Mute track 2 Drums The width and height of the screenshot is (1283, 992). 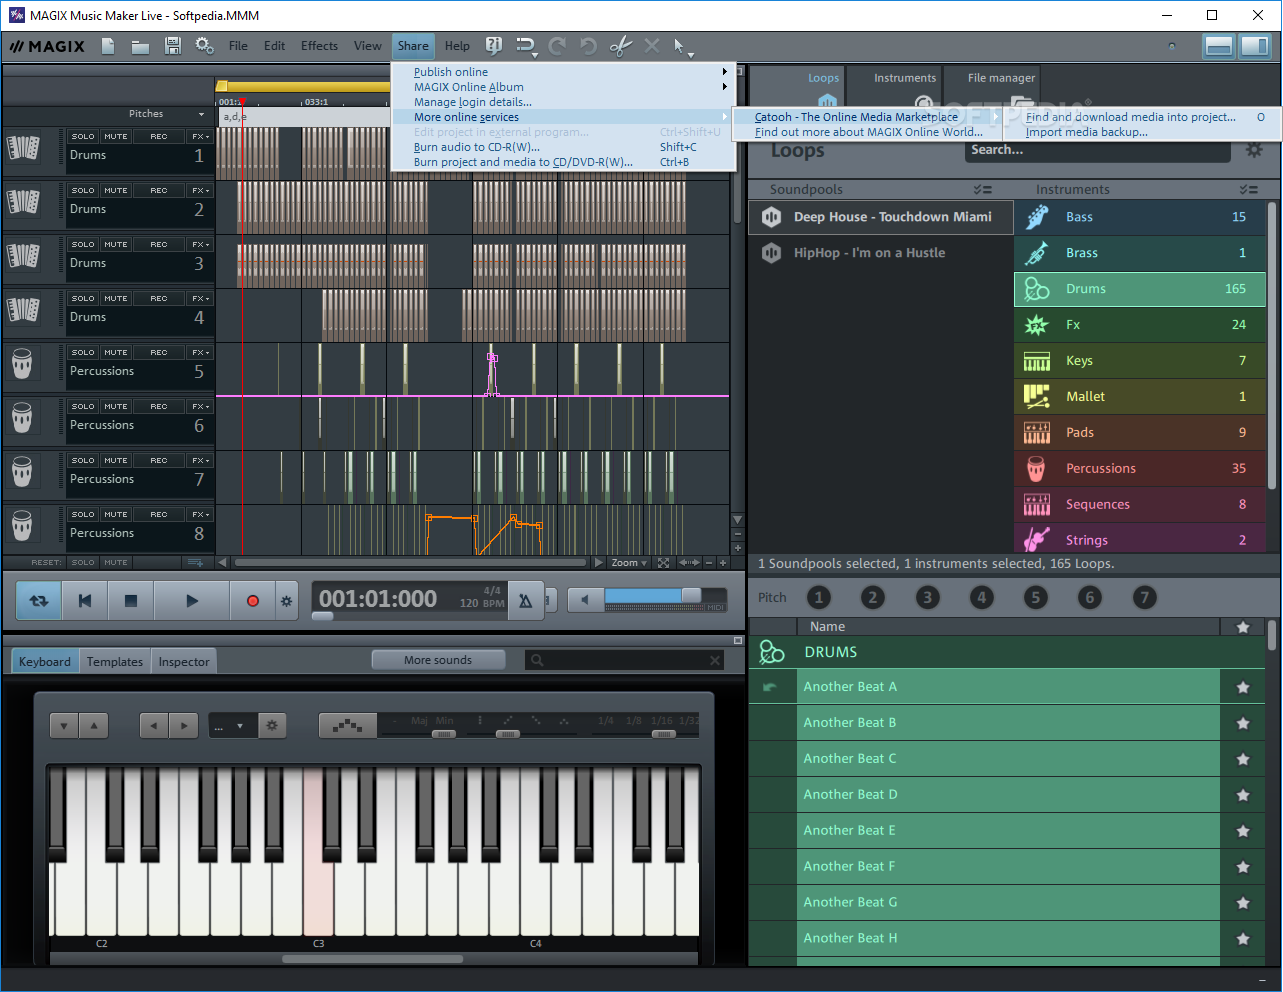pyautogui.click(x=116, y=191)
